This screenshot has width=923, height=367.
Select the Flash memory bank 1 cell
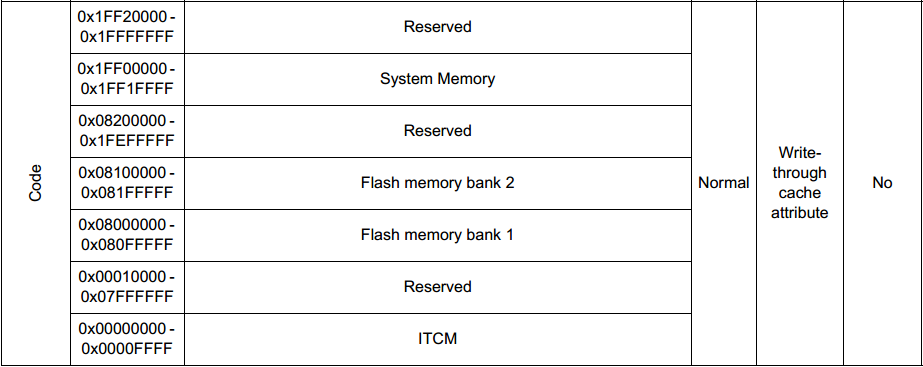click(x=437, y=235)
